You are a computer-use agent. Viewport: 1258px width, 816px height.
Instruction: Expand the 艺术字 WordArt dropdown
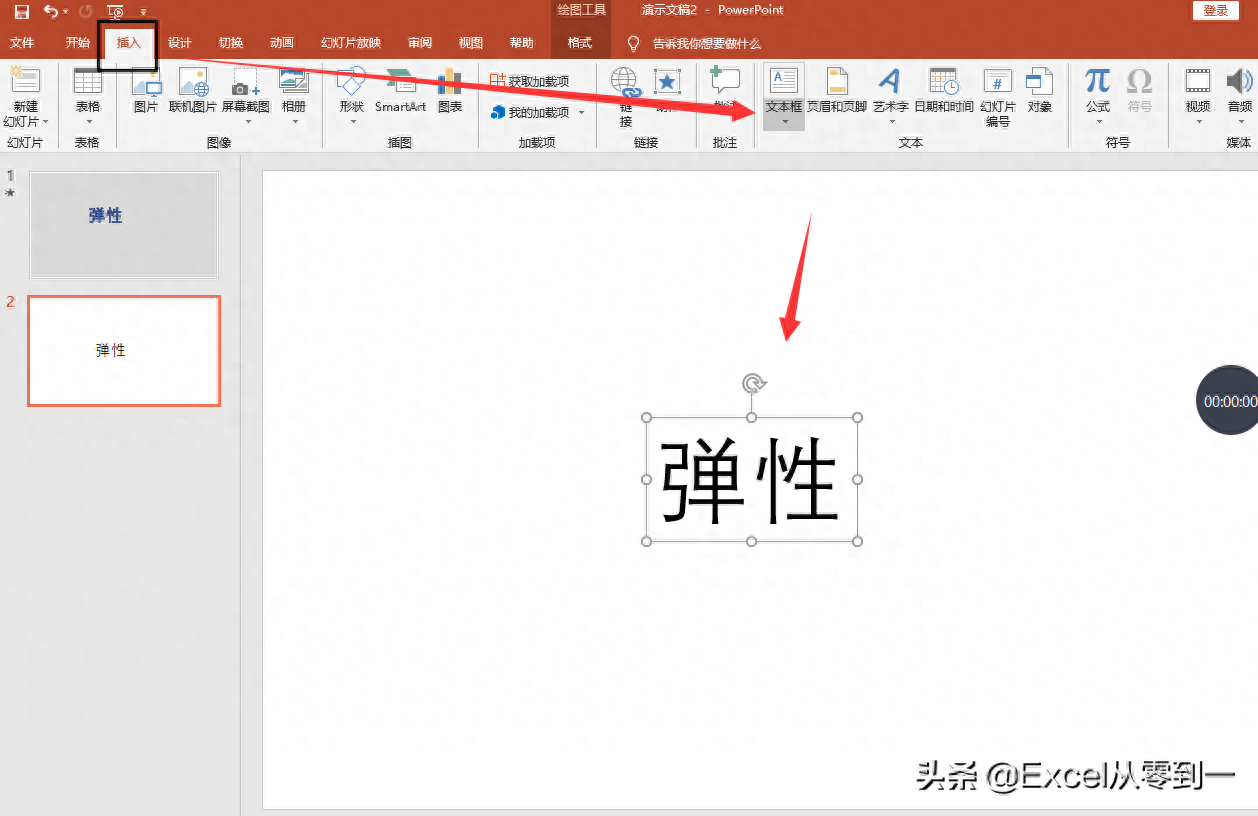point(891,122)
